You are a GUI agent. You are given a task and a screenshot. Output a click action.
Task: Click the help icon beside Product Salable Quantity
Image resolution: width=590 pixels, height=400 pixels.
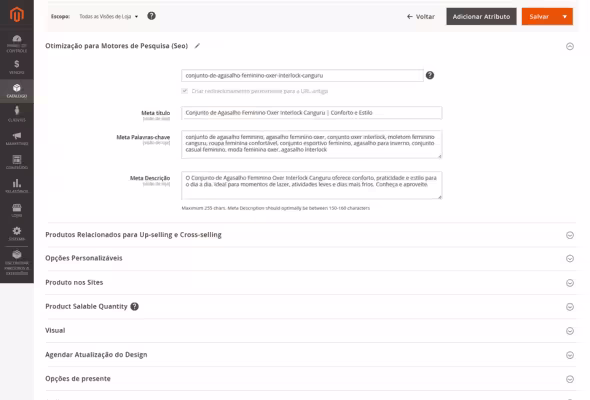click(134, 306)
